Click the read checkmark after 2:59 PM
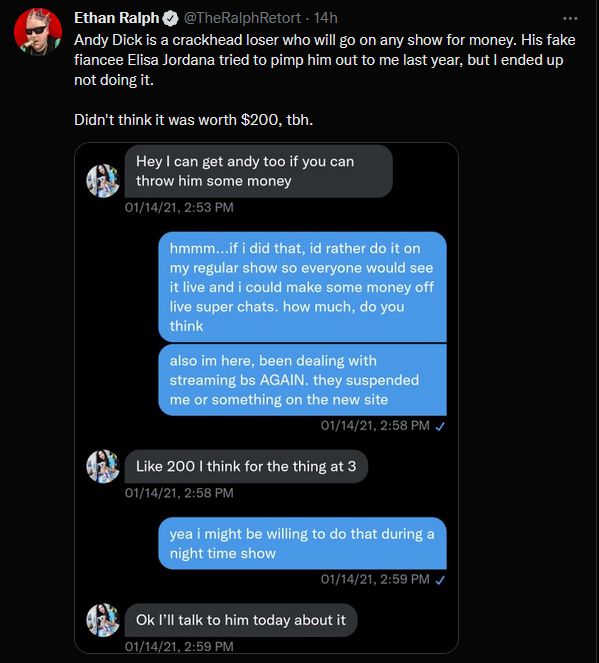The image size is (599, 663). pos(440,580)
